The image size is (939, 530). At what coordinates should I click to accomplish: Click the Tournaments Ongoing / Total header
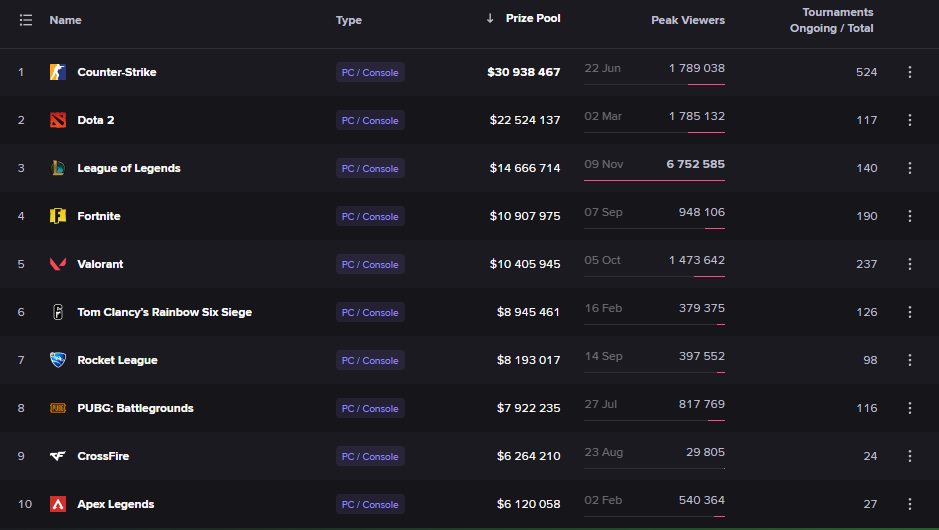click(832, 20)
